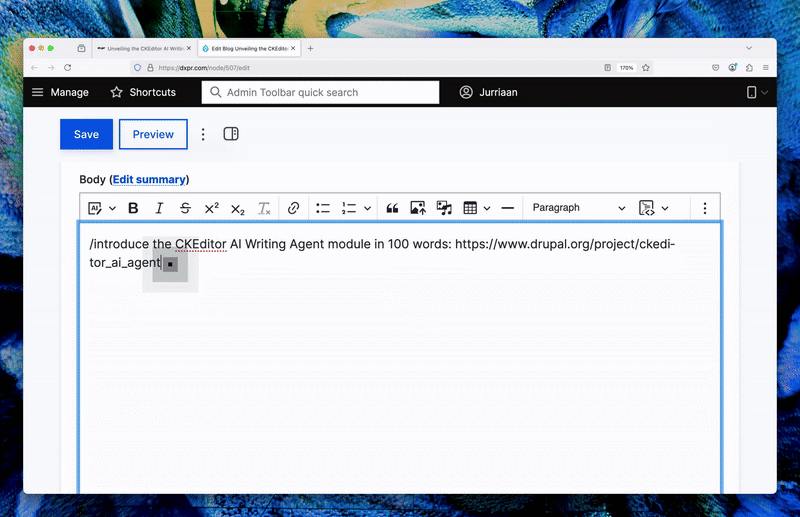Open the Jurriaan user menu
The image size is (800, 517).
tap(488, 92)
